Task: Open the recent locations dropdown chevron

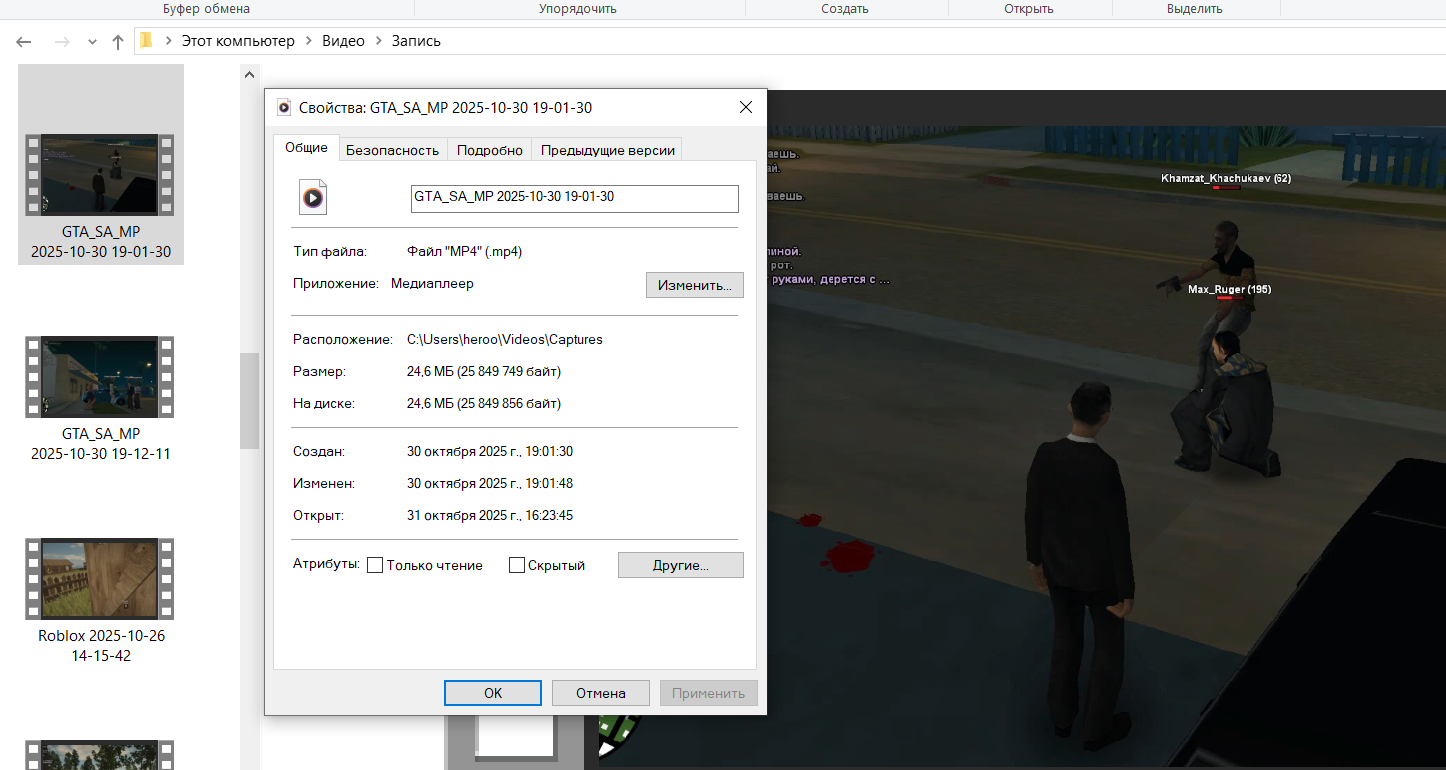Action: tap(93, 42)
